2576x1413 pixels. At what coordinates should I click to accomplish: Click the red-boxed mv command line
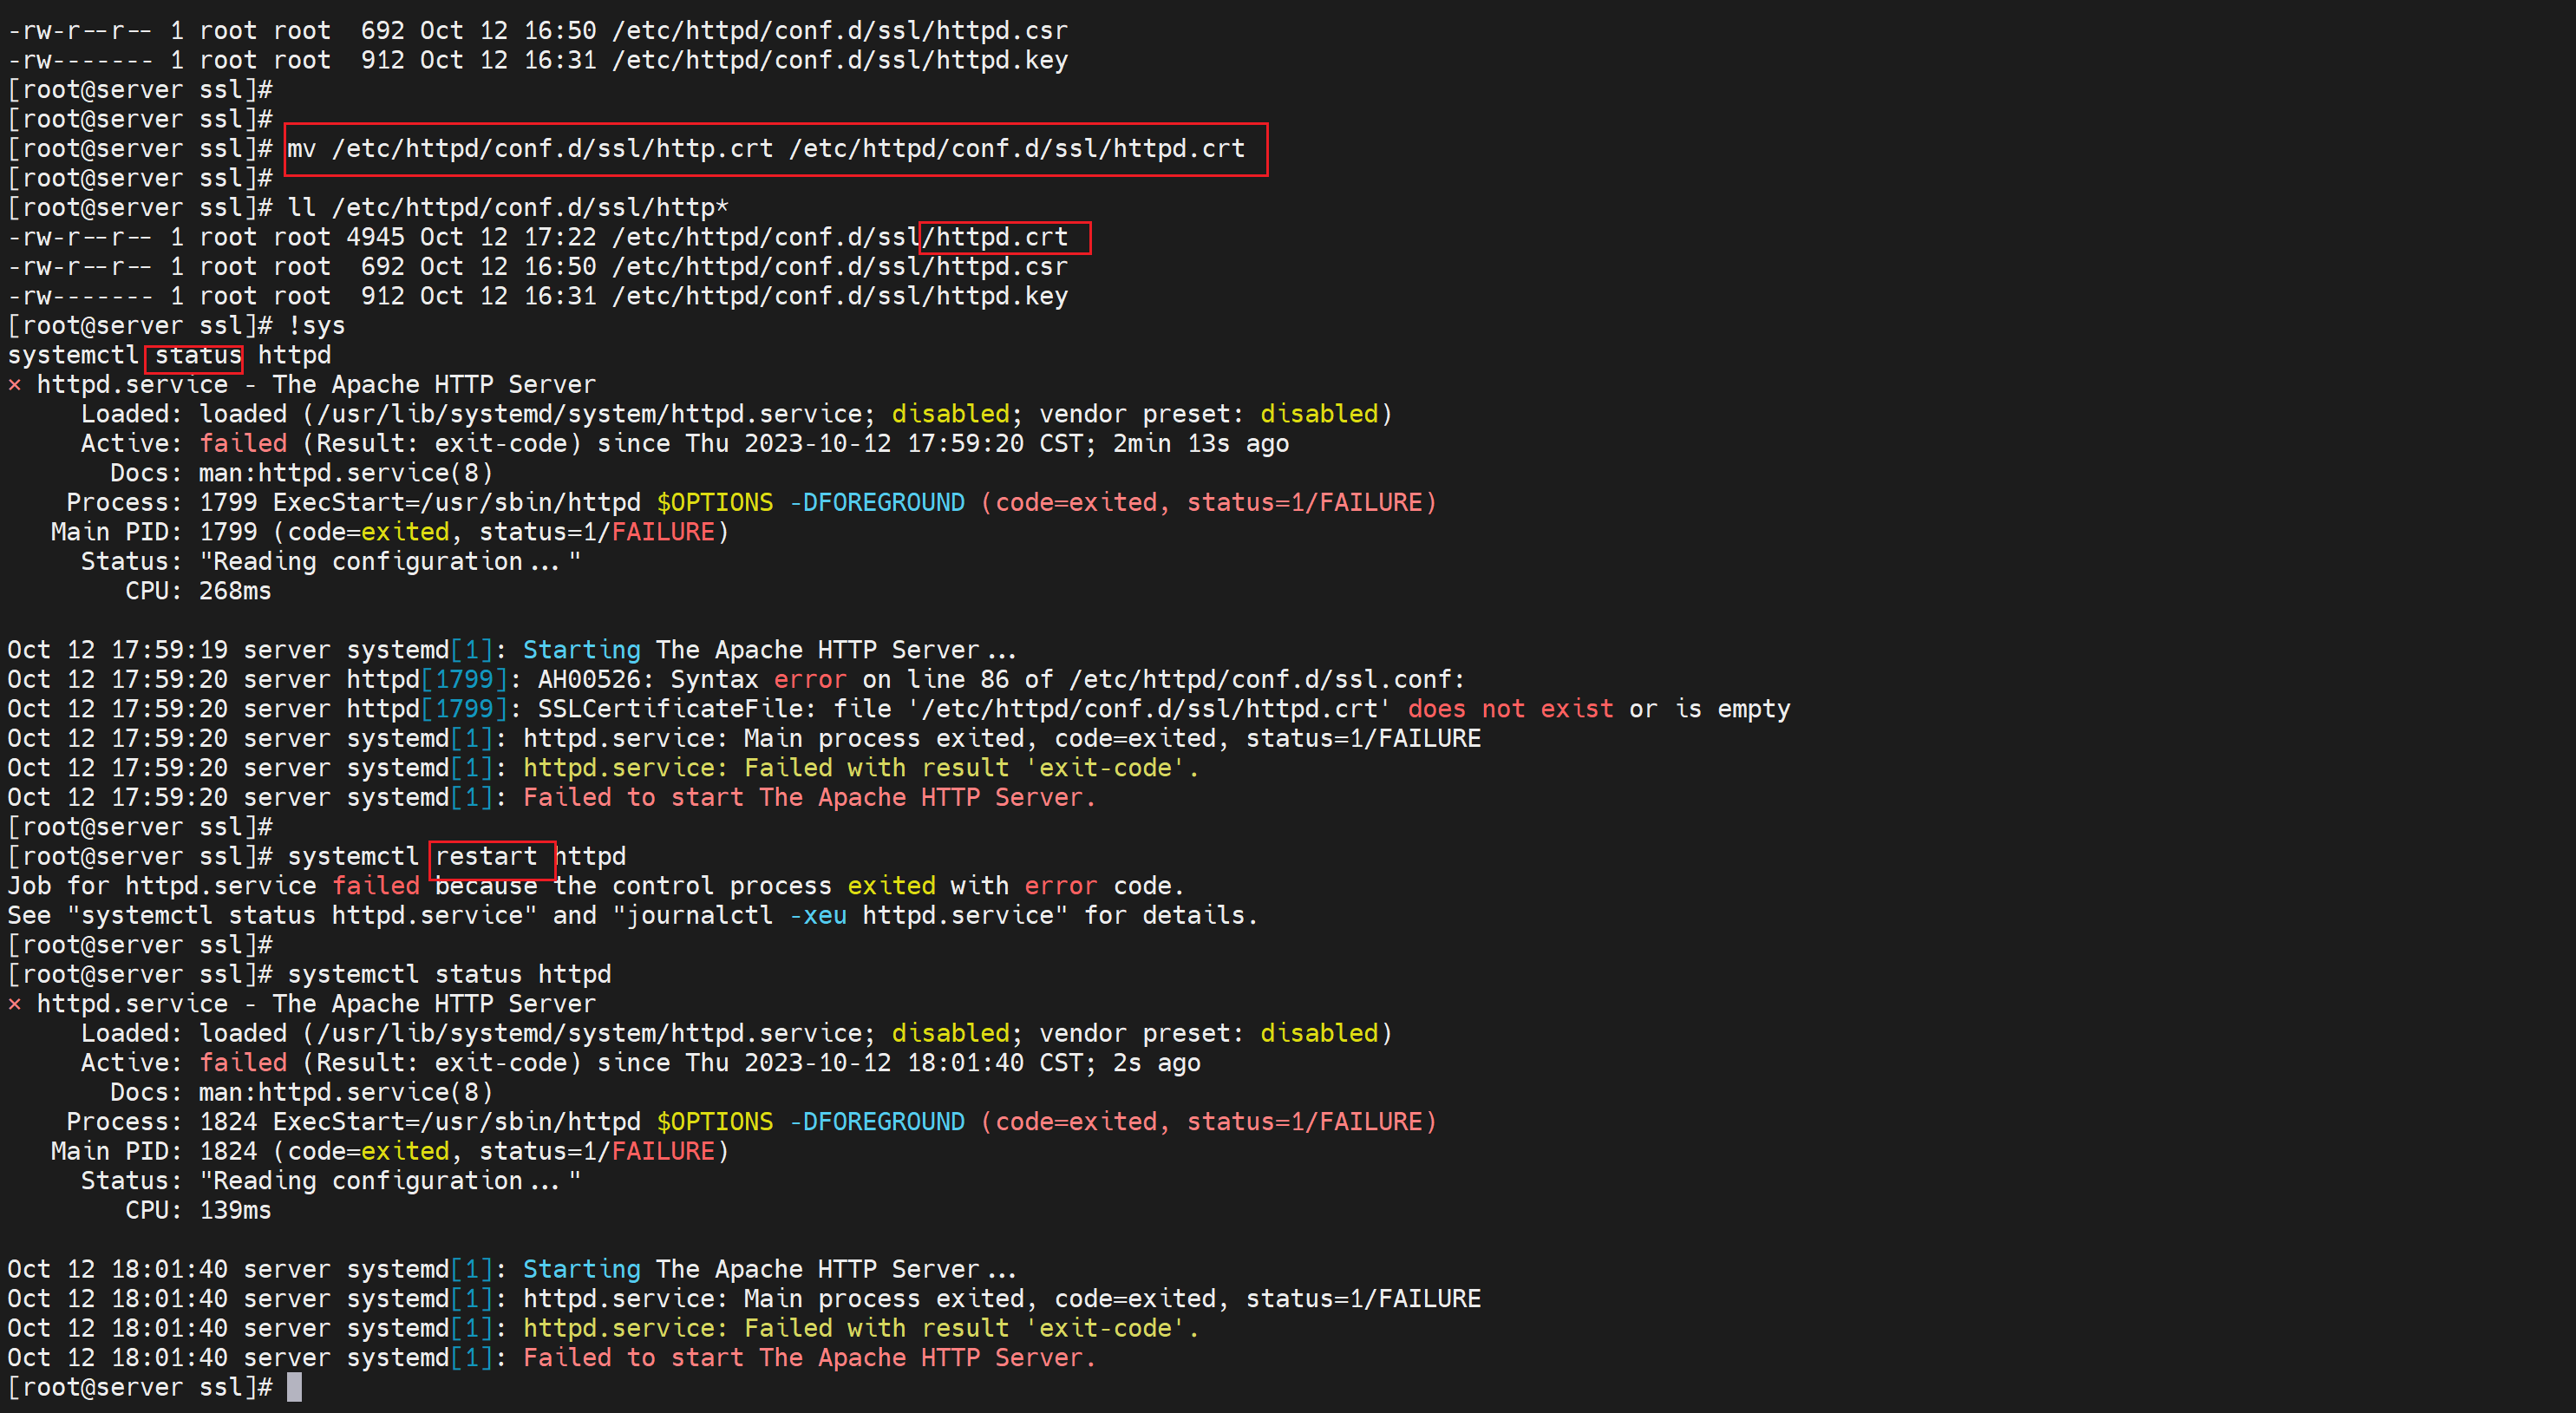(x=766, y=149)
